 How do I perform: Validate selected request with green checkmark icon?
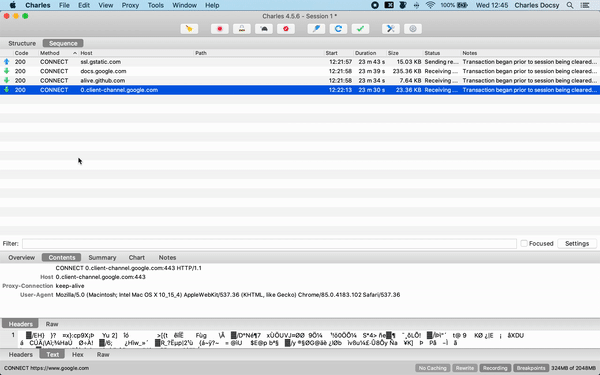coord(360,29)
